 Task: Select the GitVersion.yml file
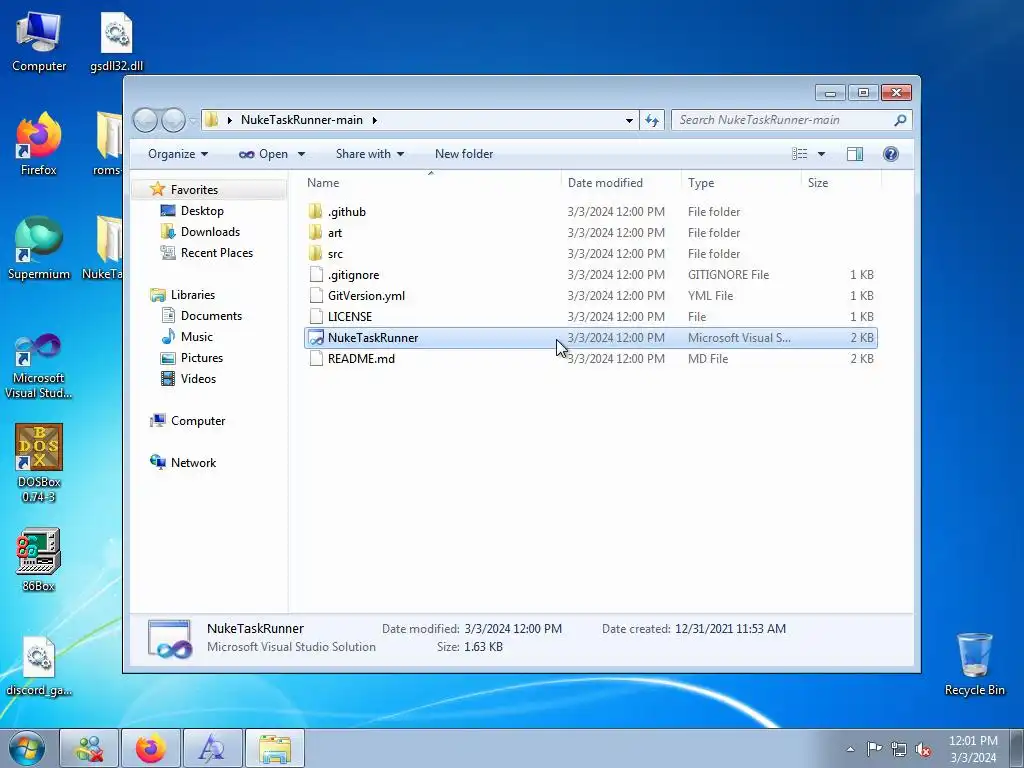click(590, 295)
